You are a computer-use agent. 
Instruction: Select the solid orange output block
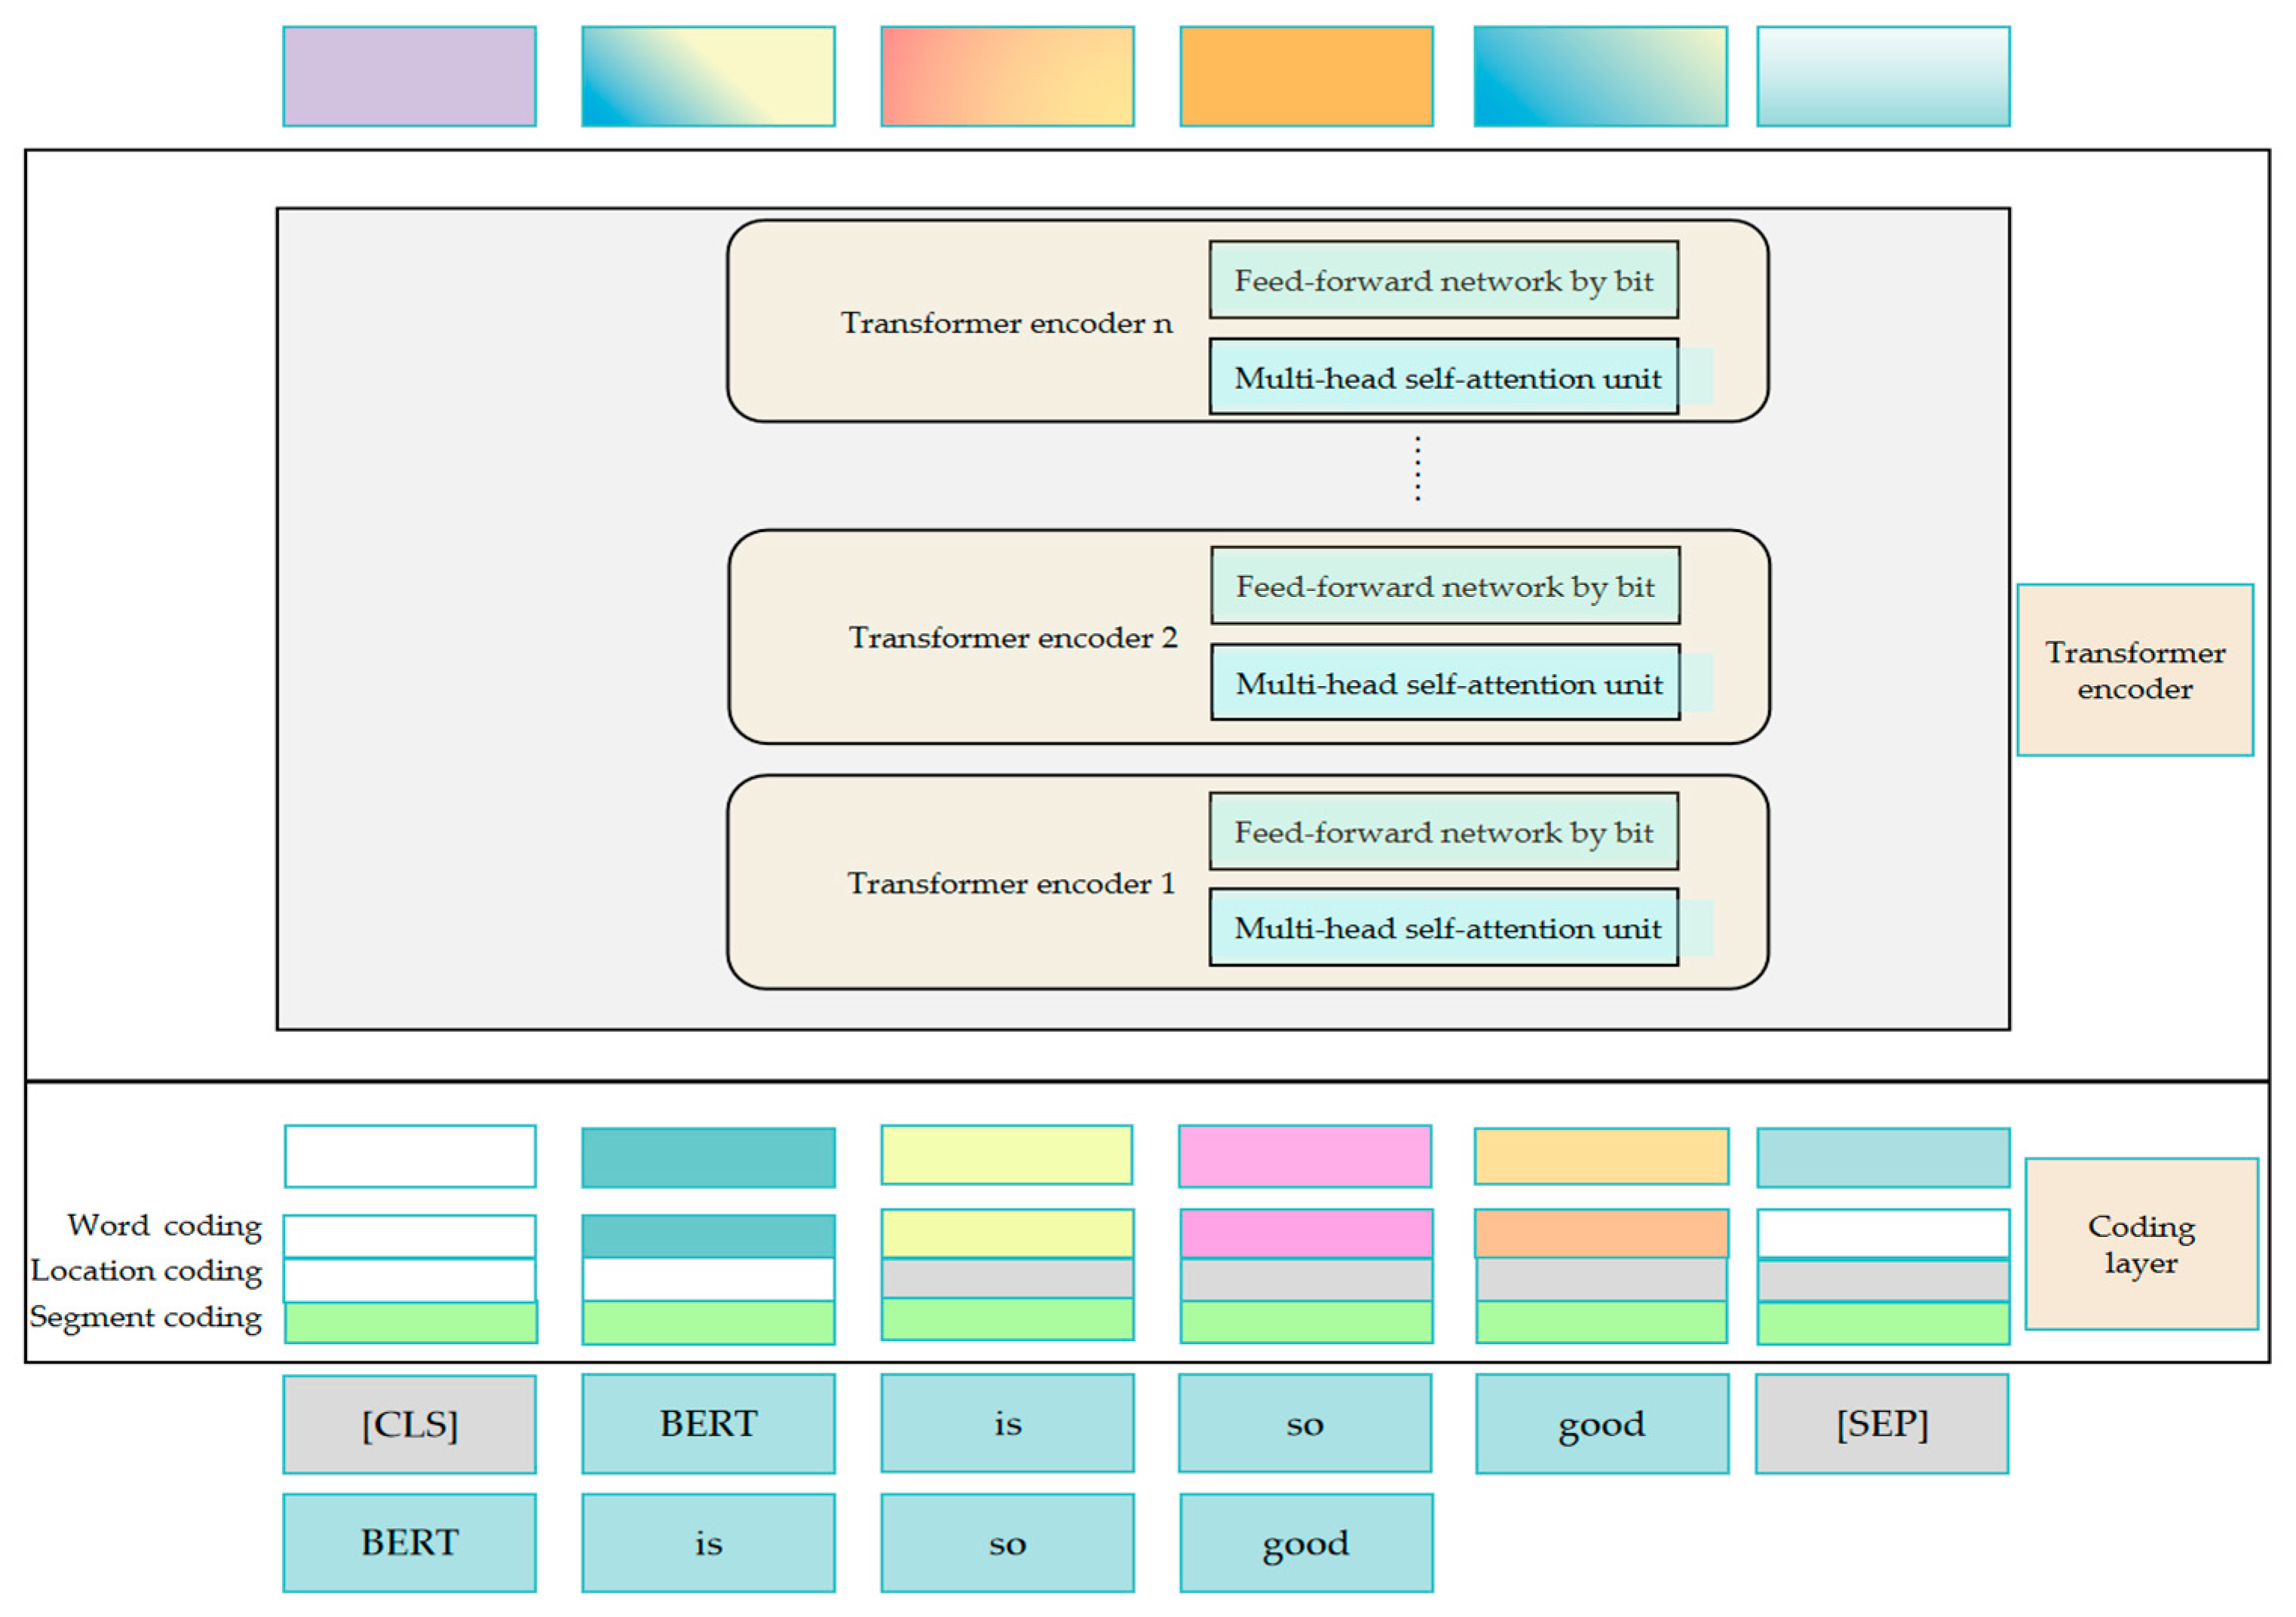1306,77
